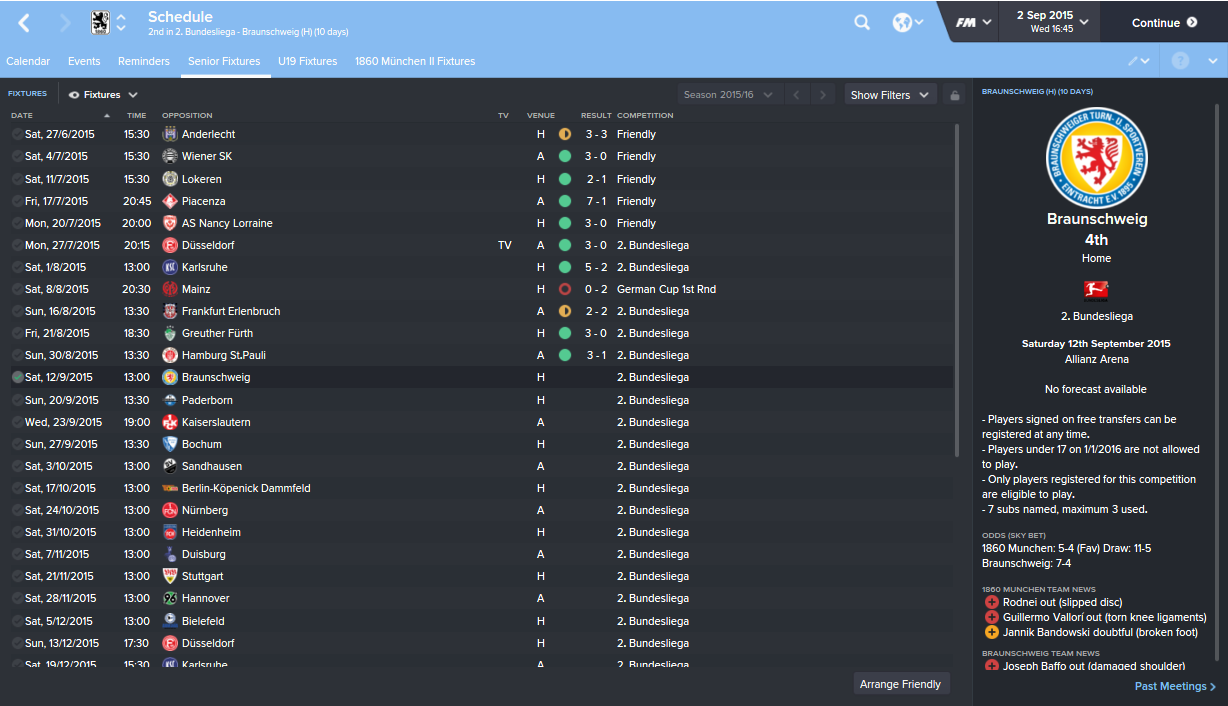Open the search magnifier icon

pos(862,22)
